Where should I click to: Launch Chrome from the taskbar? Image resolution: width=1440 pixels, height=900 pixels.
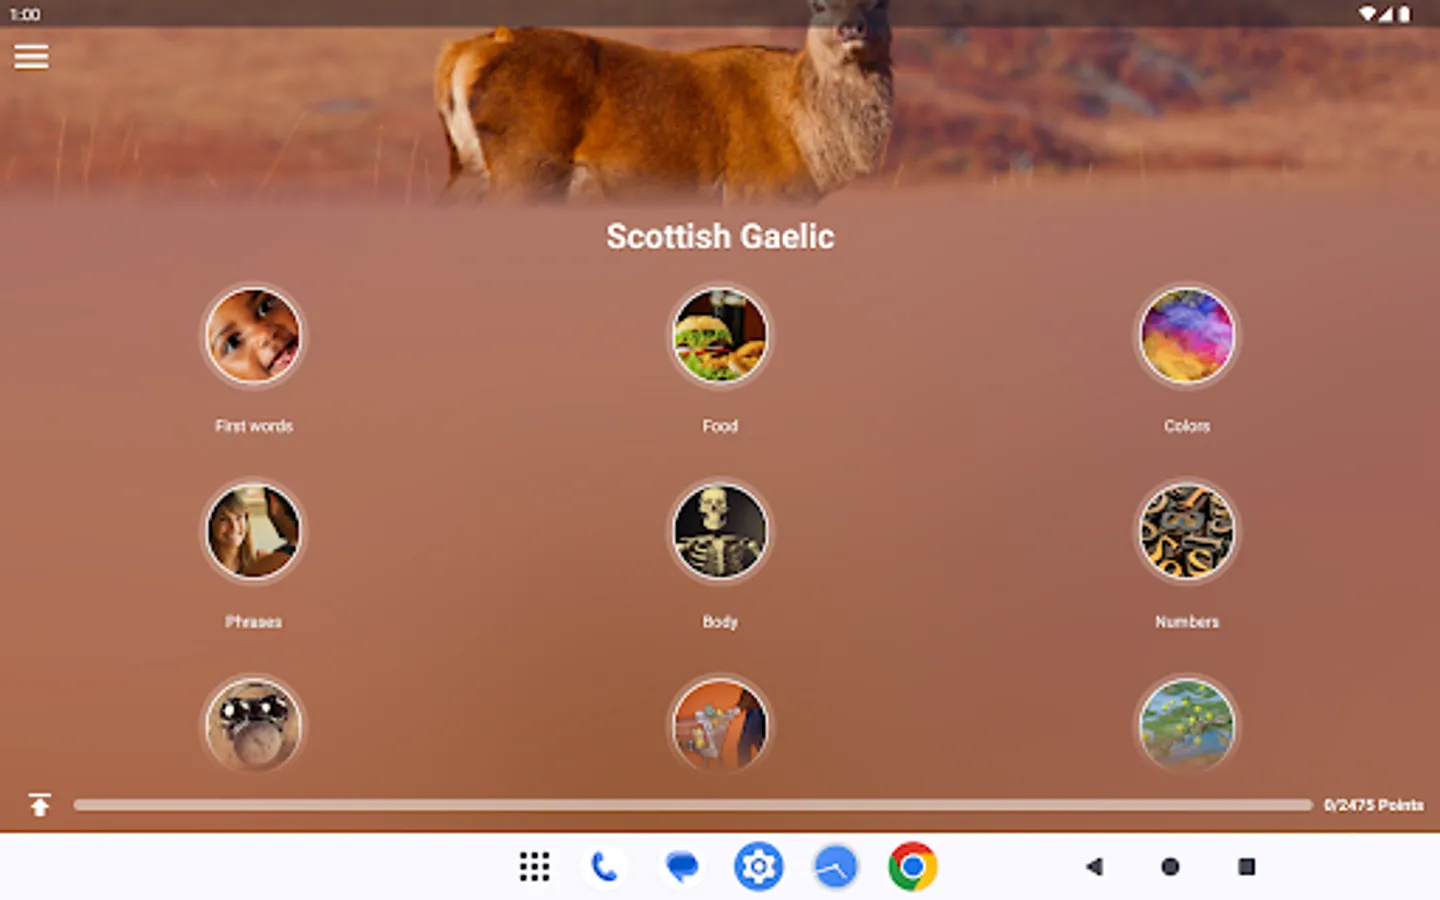click(x=911, y=866)
